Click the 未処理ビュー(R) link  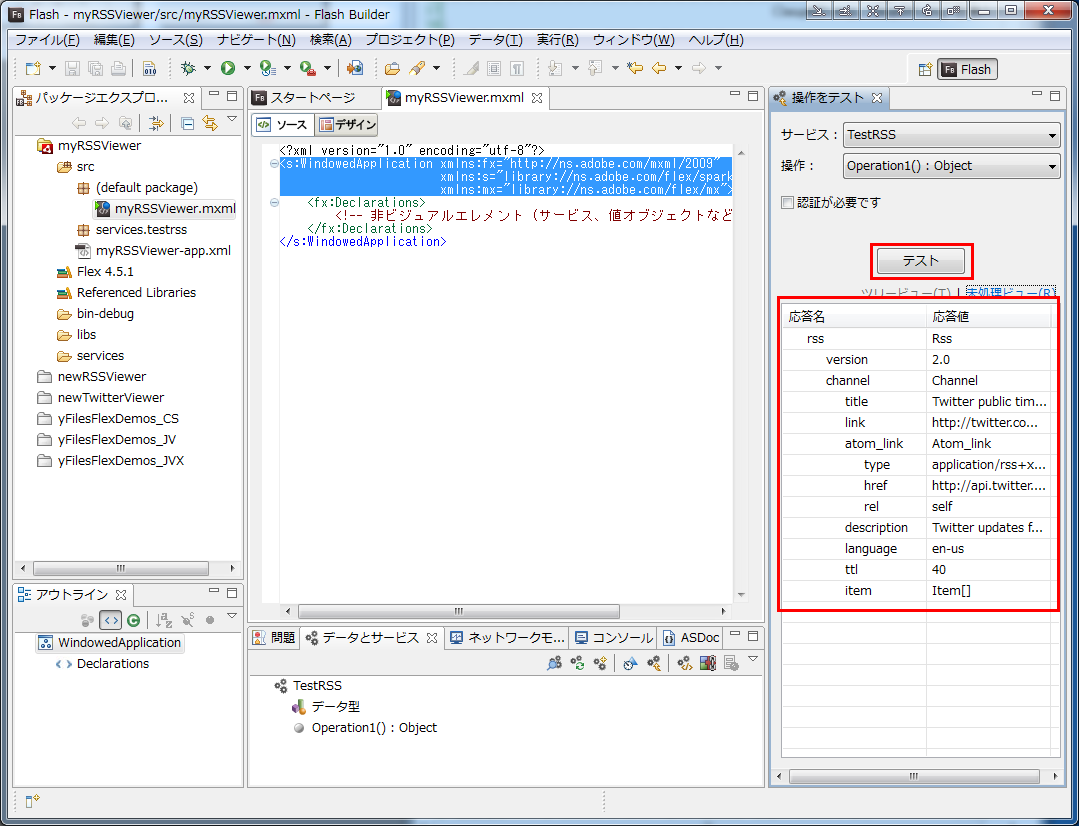click(x=1010, y=293)
